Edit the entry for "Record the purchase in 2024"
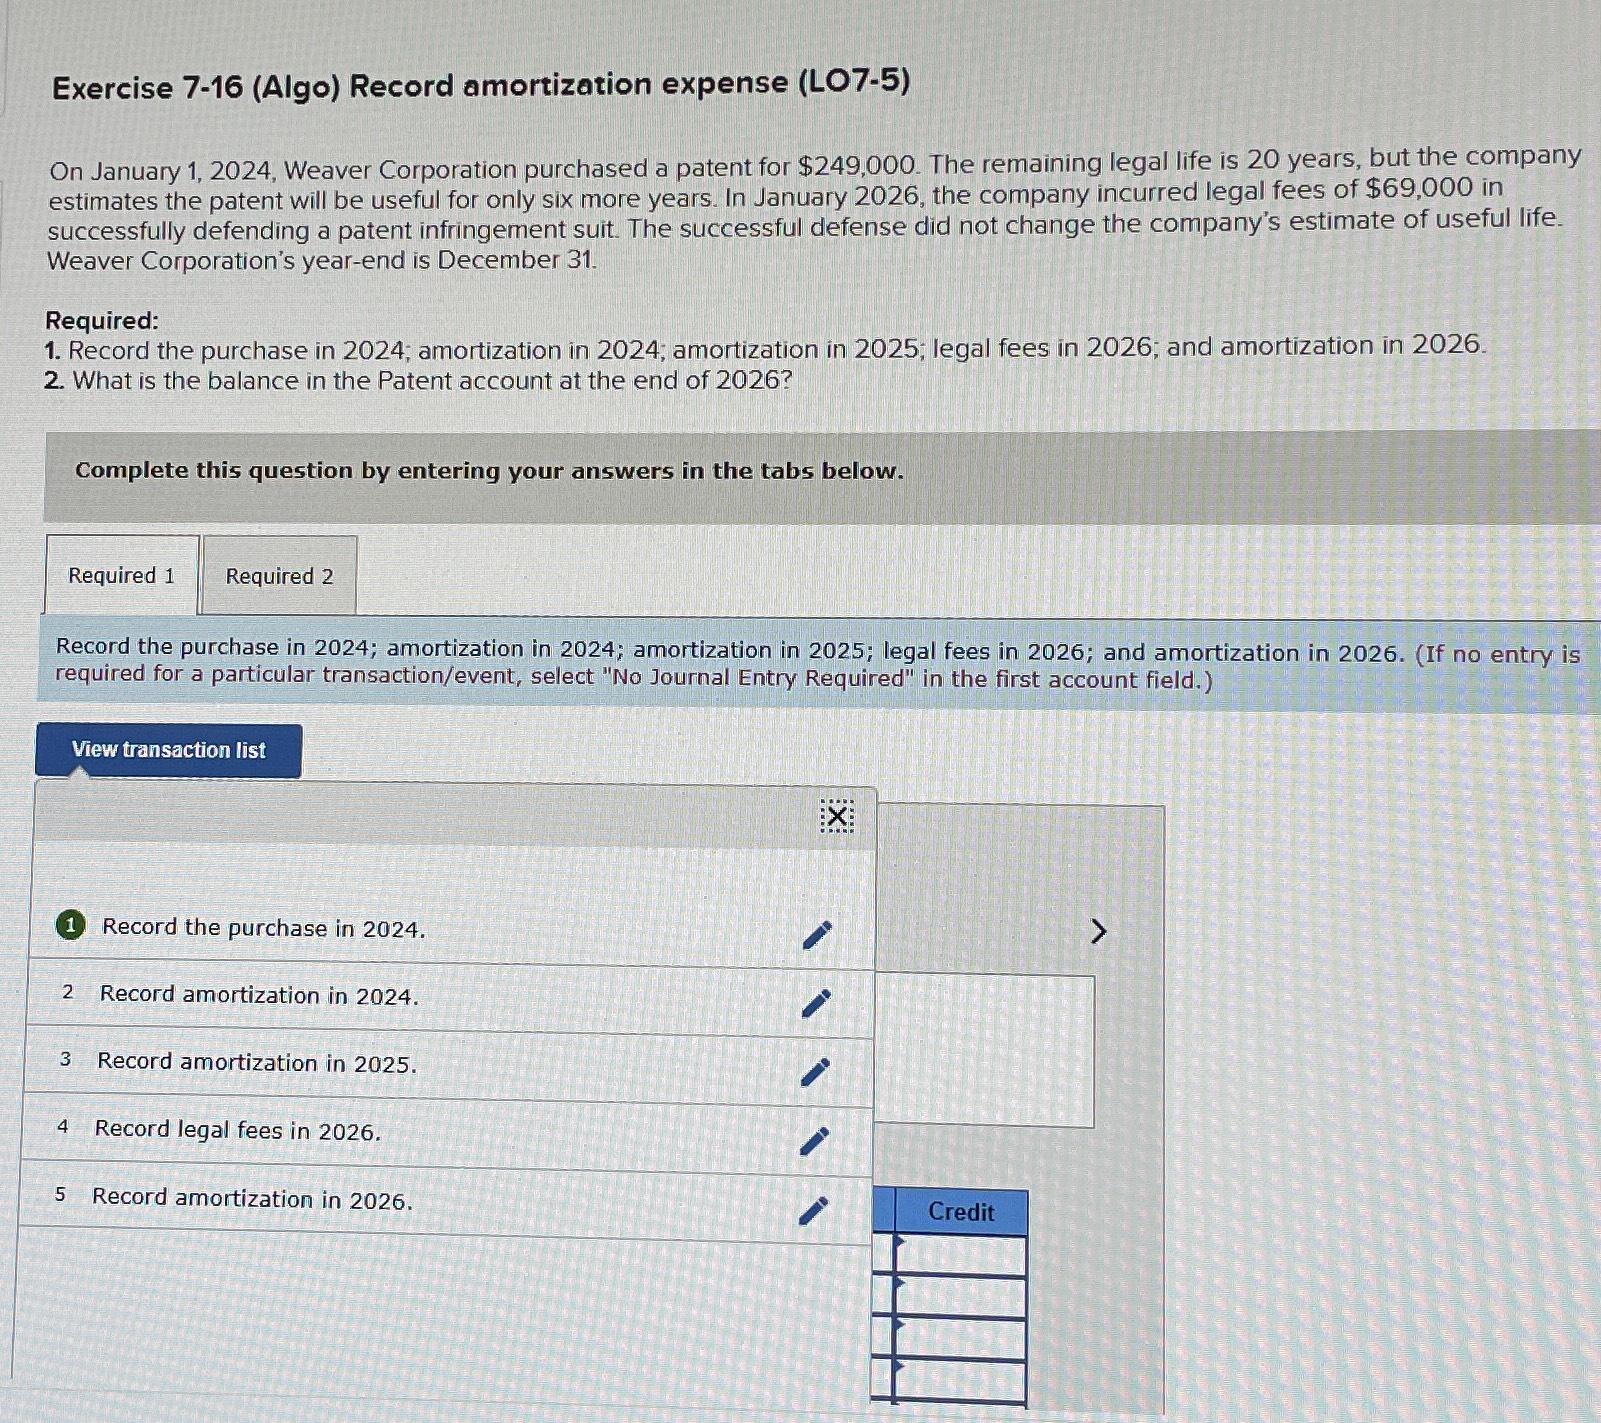 click(x=818, y=934)
